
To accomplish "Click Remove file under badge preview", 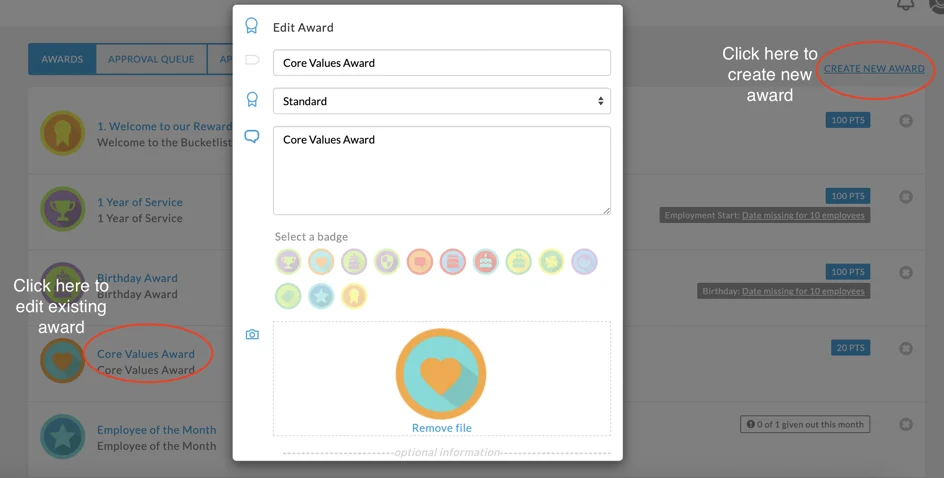I will click(441, 428).
